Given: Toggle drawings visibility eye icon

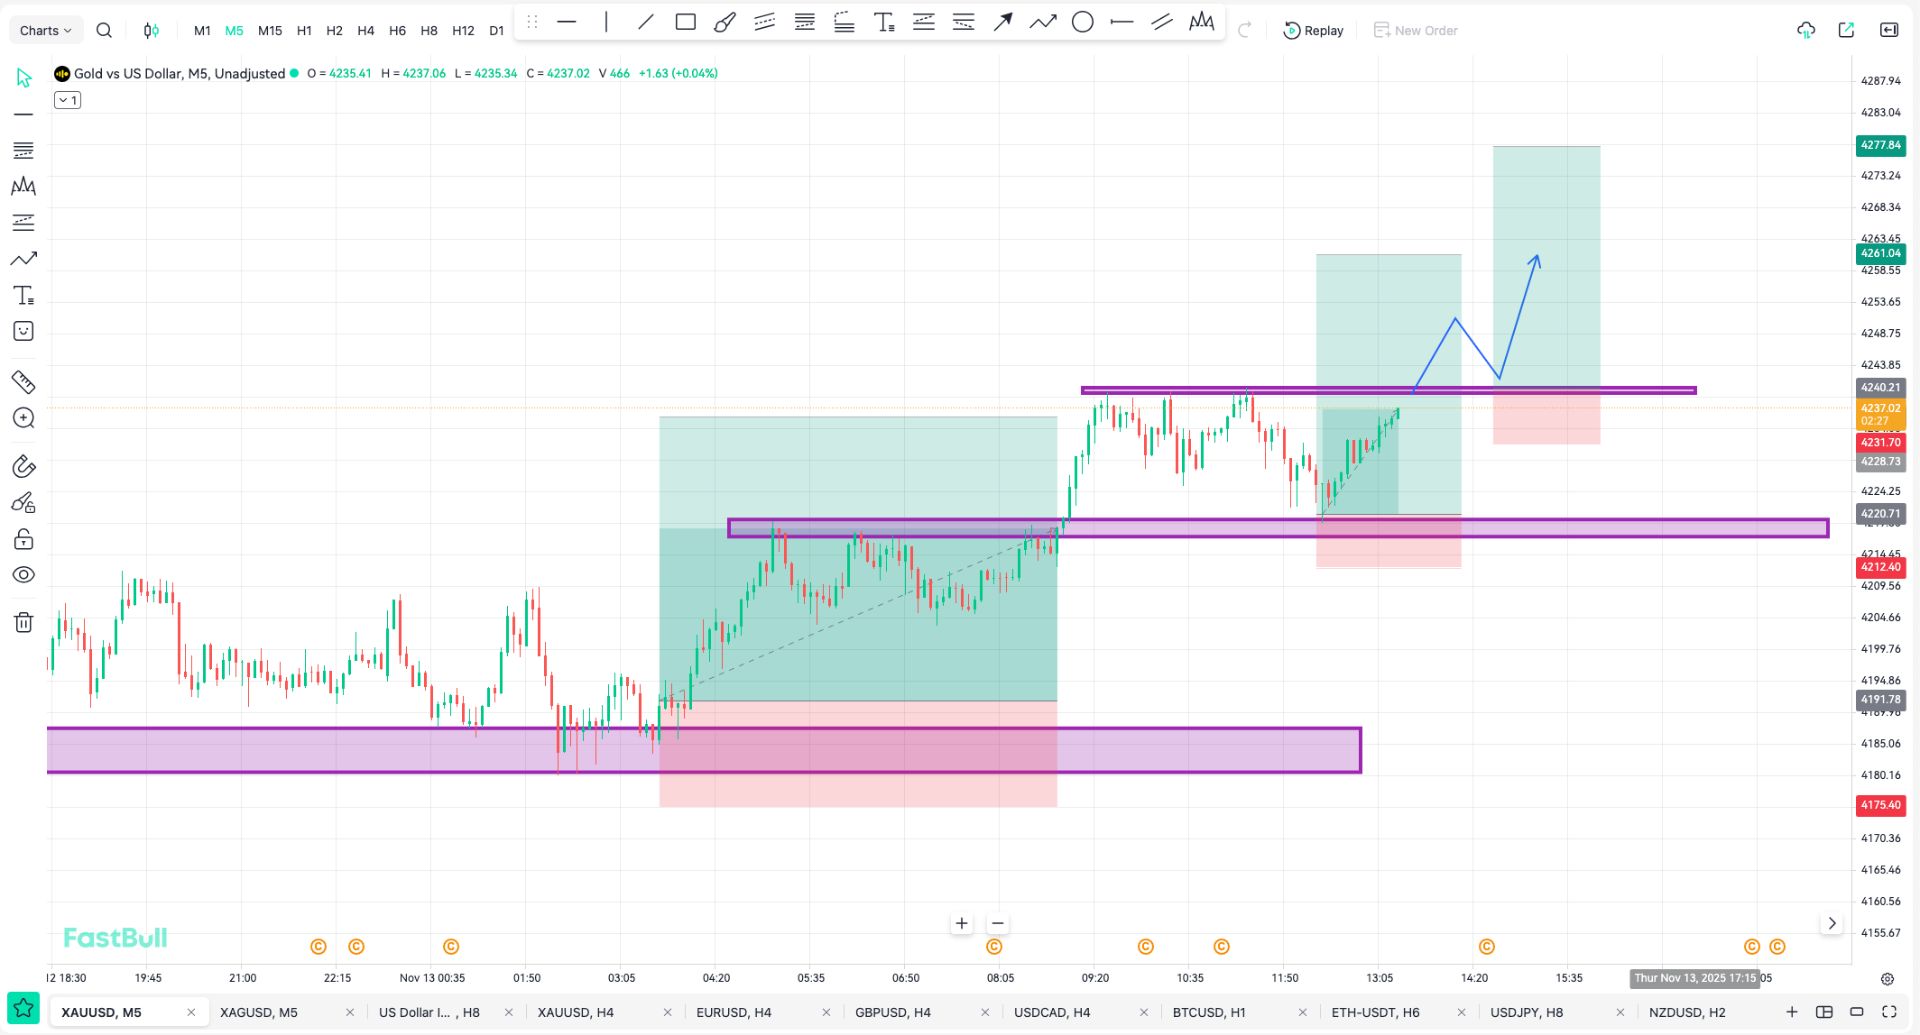Looking at the screenshot, I should pyautogui.click(x=23, y=575).
